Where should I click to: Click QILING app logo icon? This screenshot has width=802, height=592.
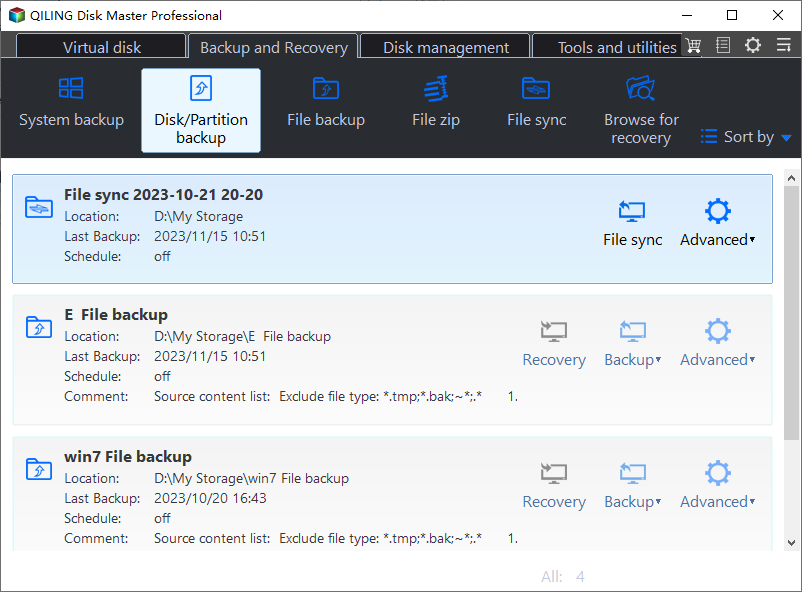click(16, 15)
